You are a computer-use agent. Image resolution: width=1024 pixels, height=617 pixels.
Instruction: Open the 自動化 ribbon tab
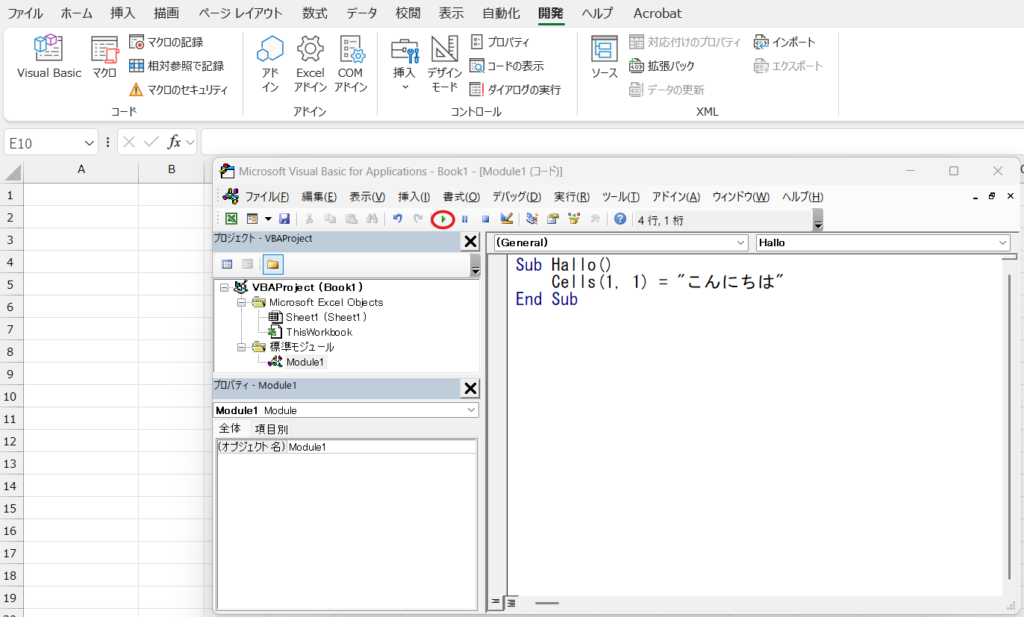pos(501,13)
